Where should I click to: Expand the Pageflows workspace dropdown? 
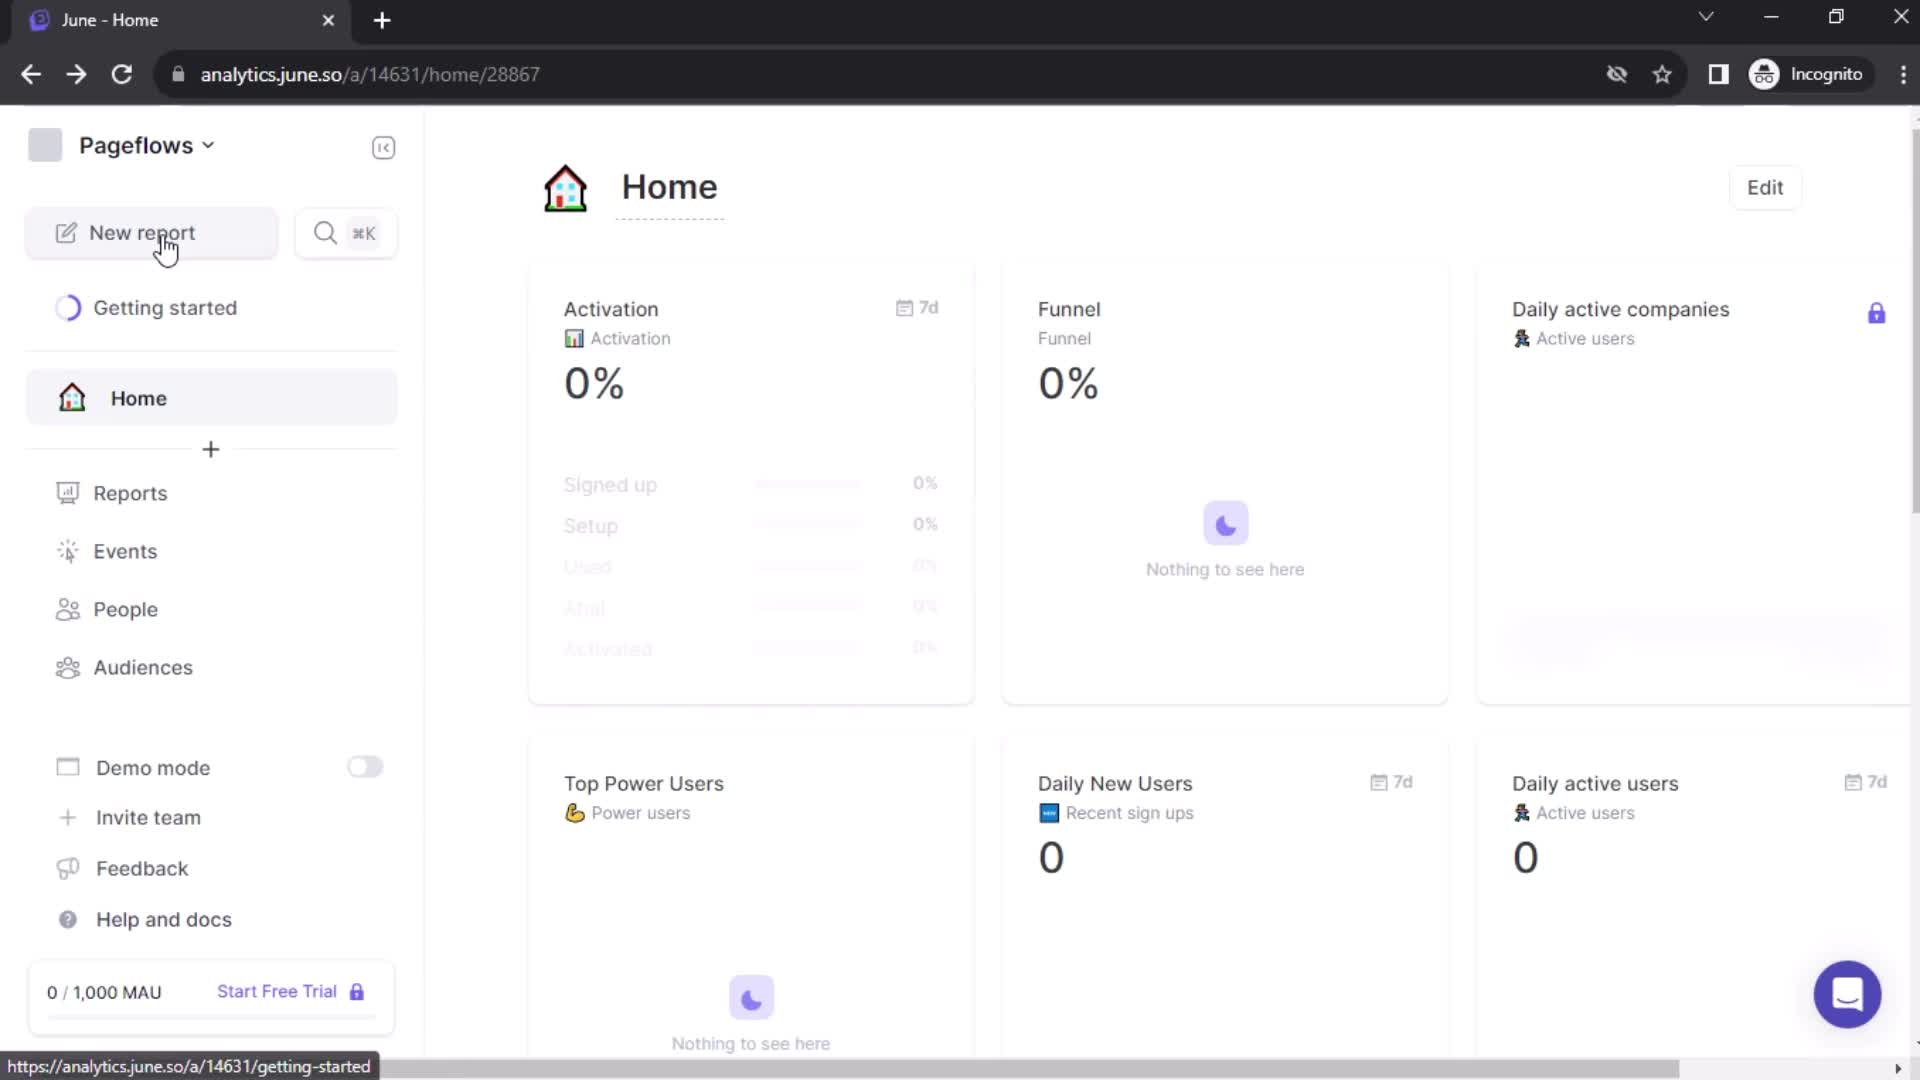click(x=146, y=145)
